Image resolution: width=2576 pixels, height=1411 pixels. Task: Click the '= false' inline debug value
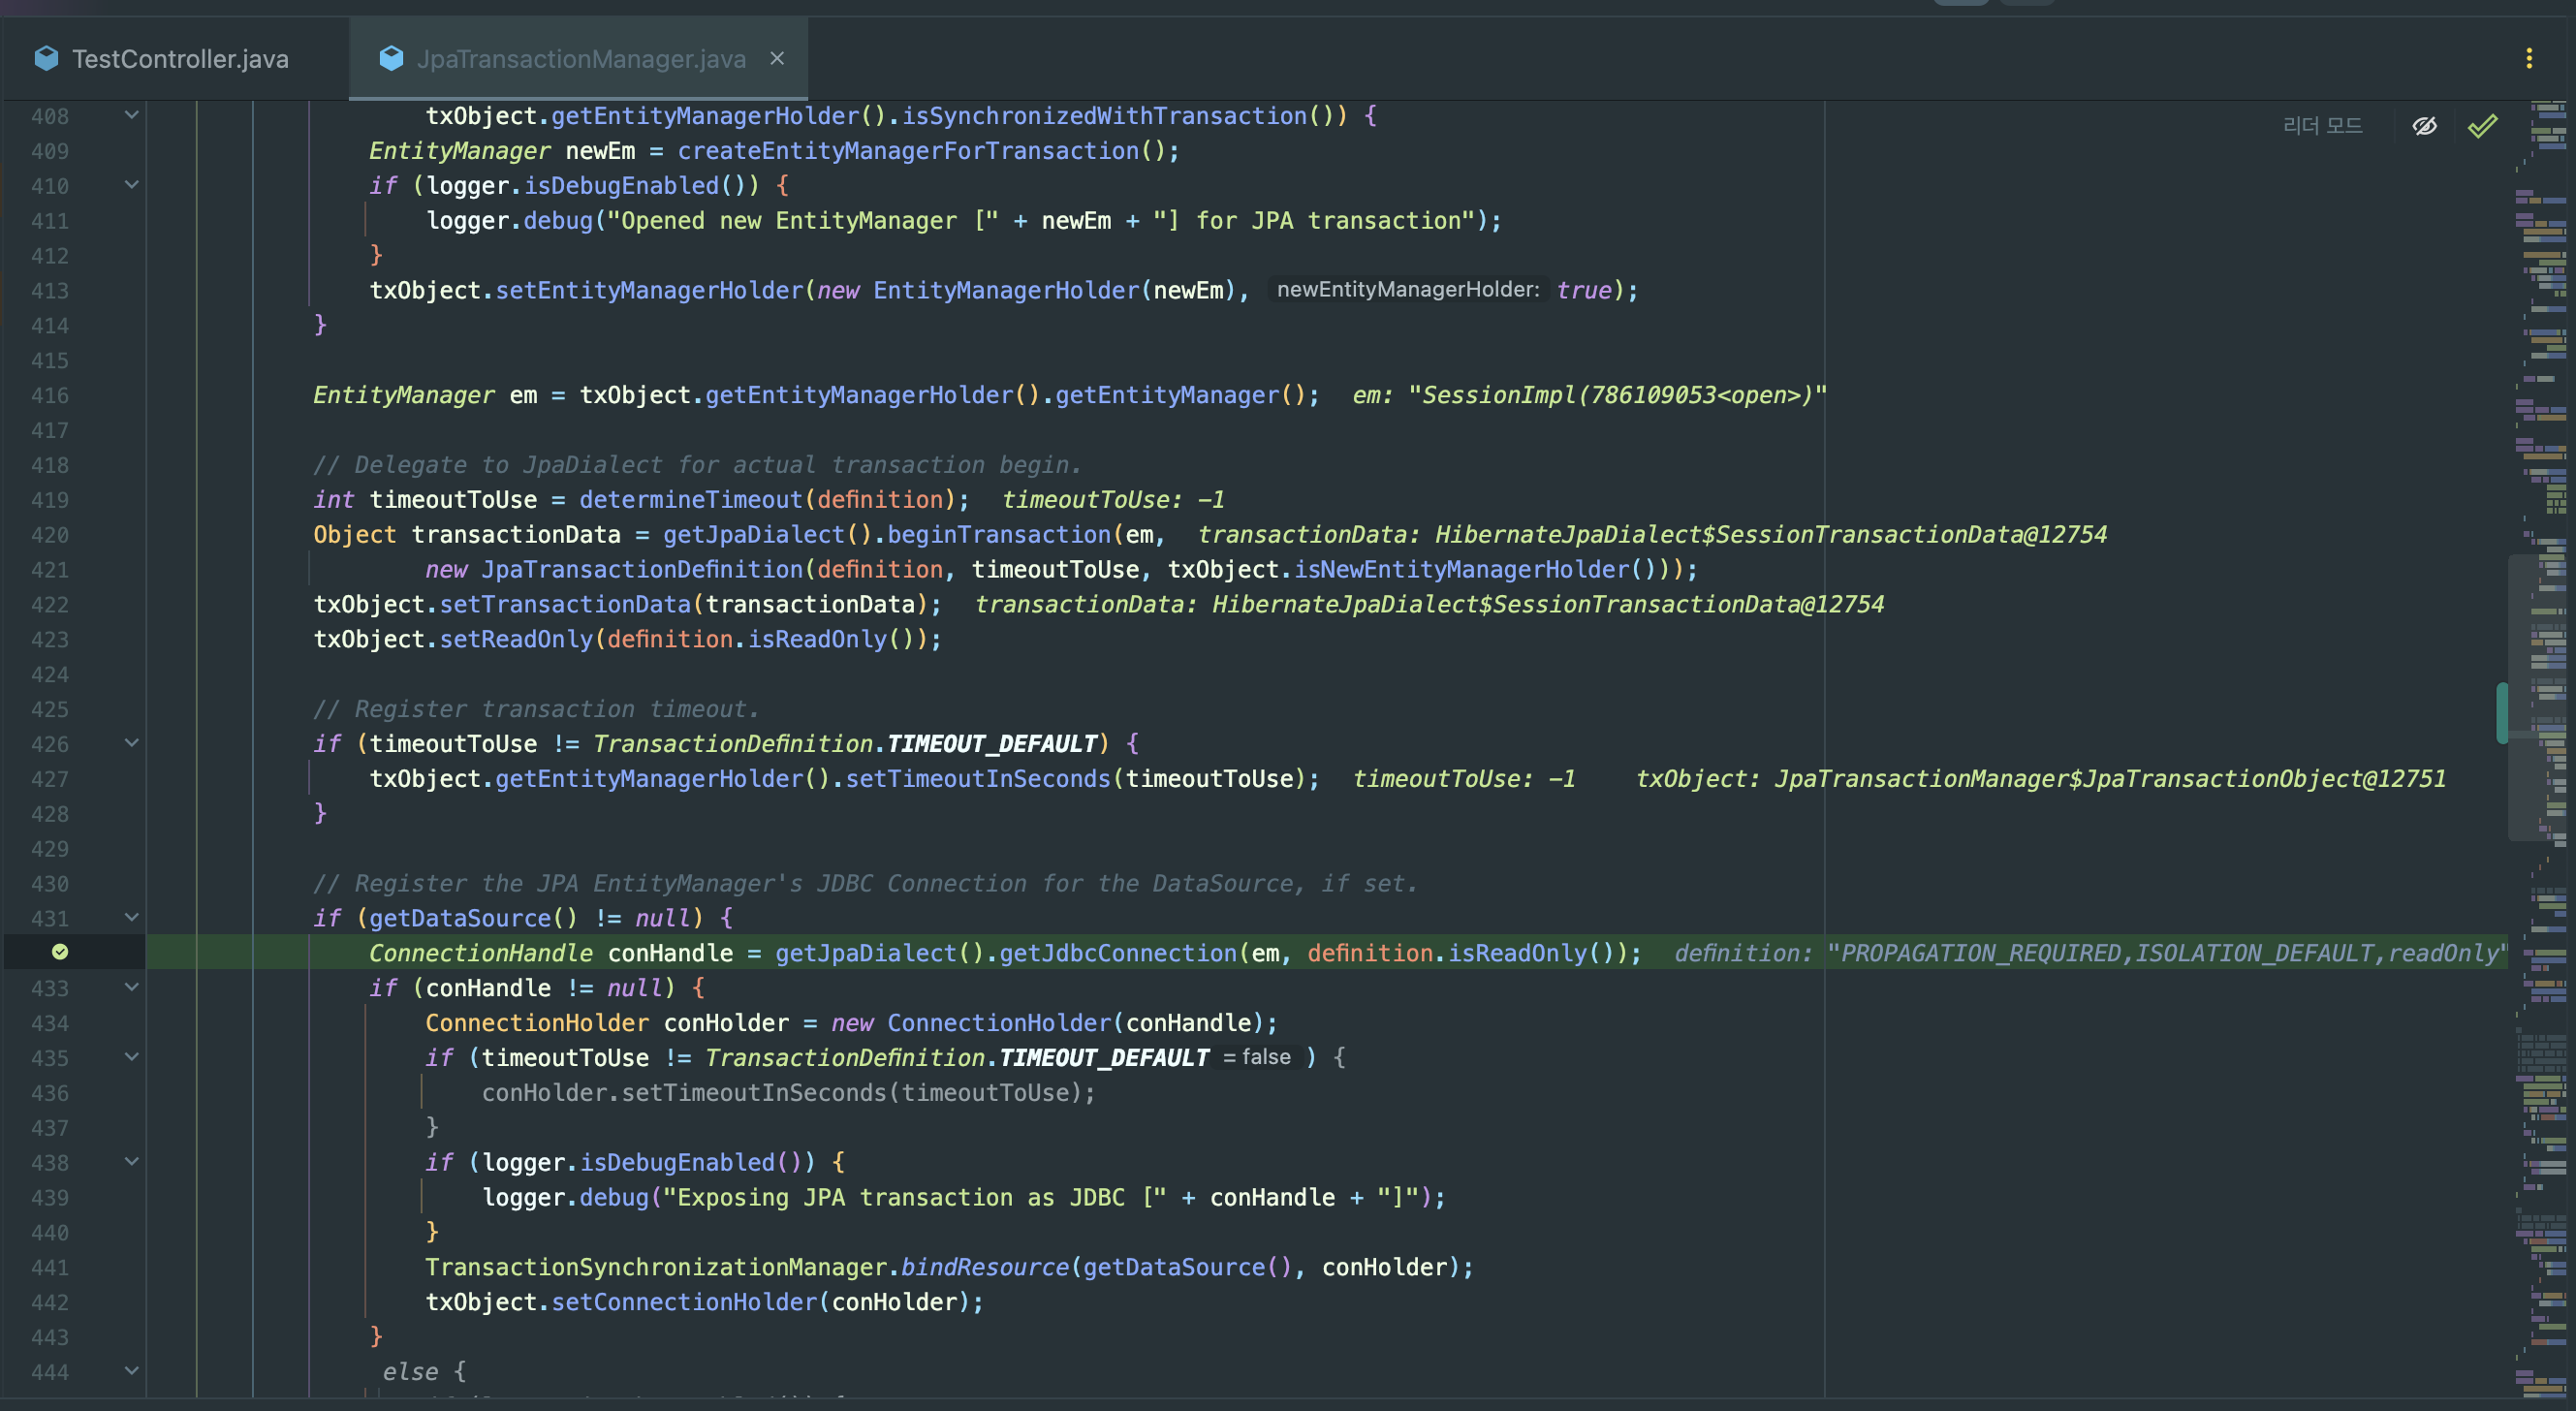[1257, 1057]
